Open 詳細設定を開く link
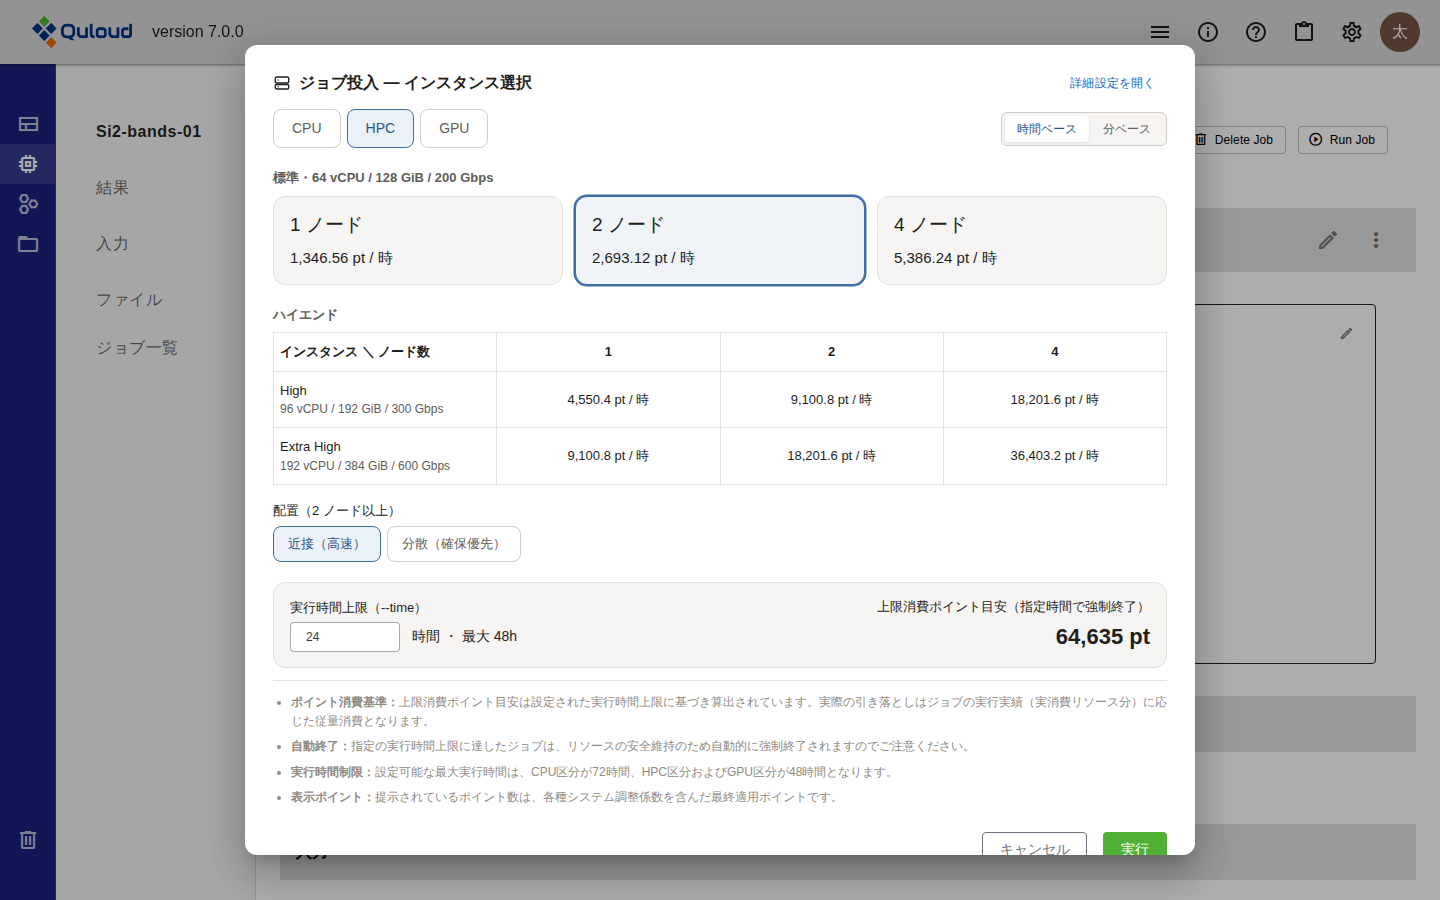 point(1111,83)
